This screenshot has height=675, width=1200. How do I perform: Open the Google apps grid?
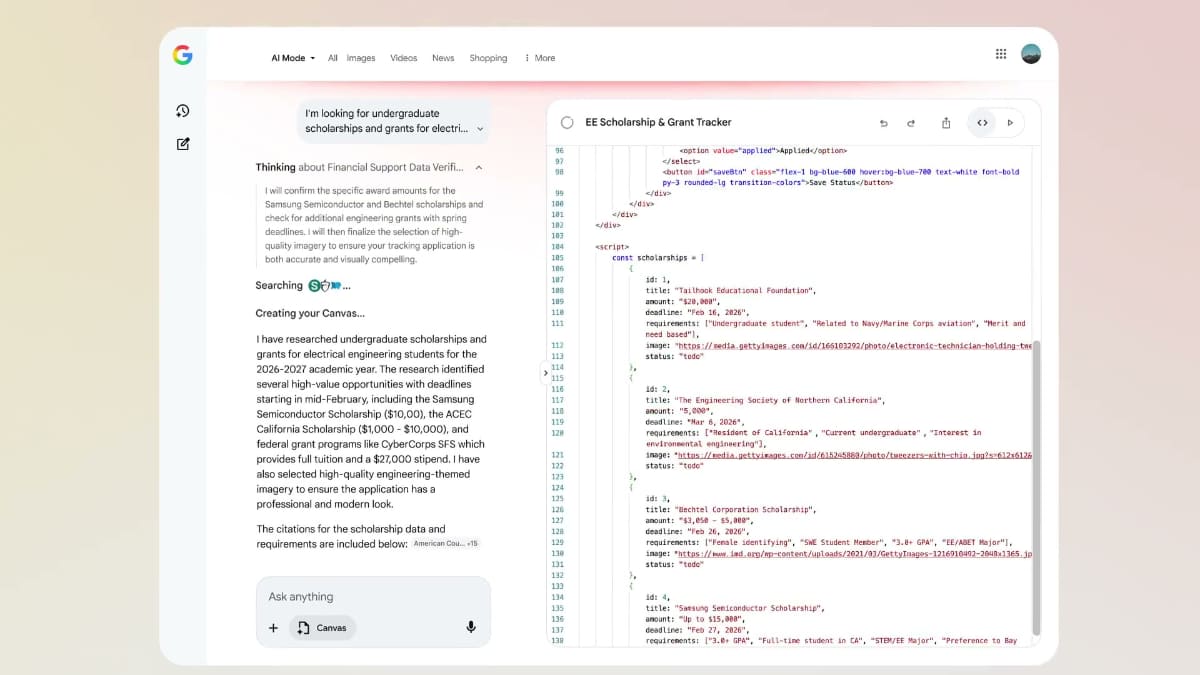click(1001, 54)
